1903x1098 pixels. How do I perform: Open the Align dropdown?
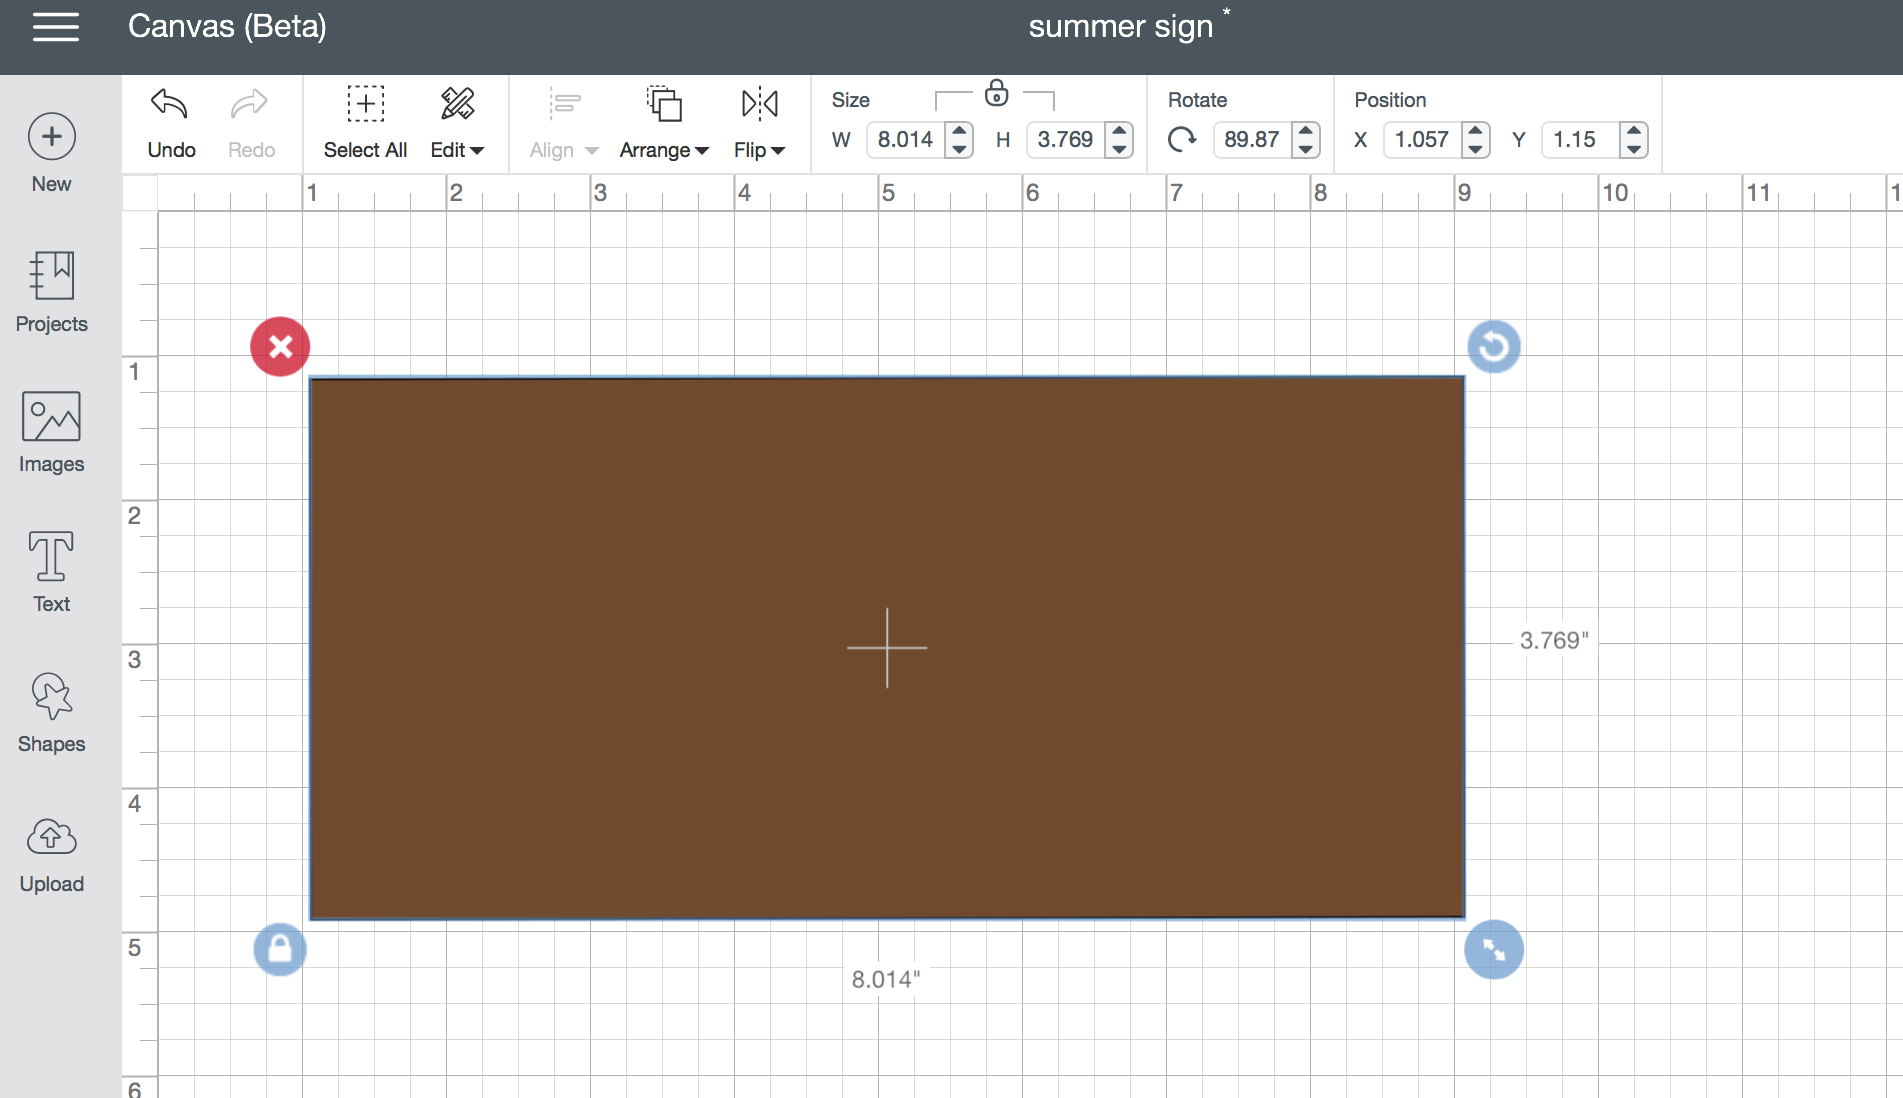(563, 123)
